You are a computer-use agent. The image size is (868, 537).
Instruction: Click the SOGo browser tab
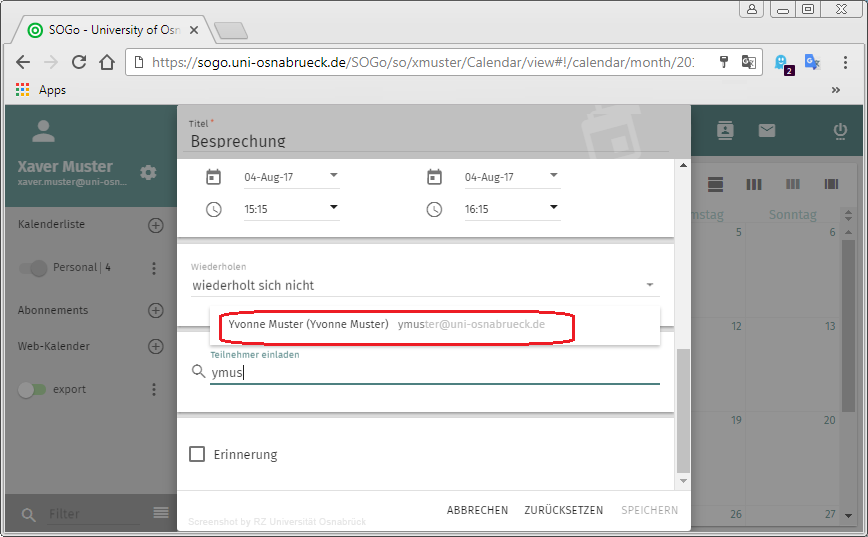tap(110, 30)
